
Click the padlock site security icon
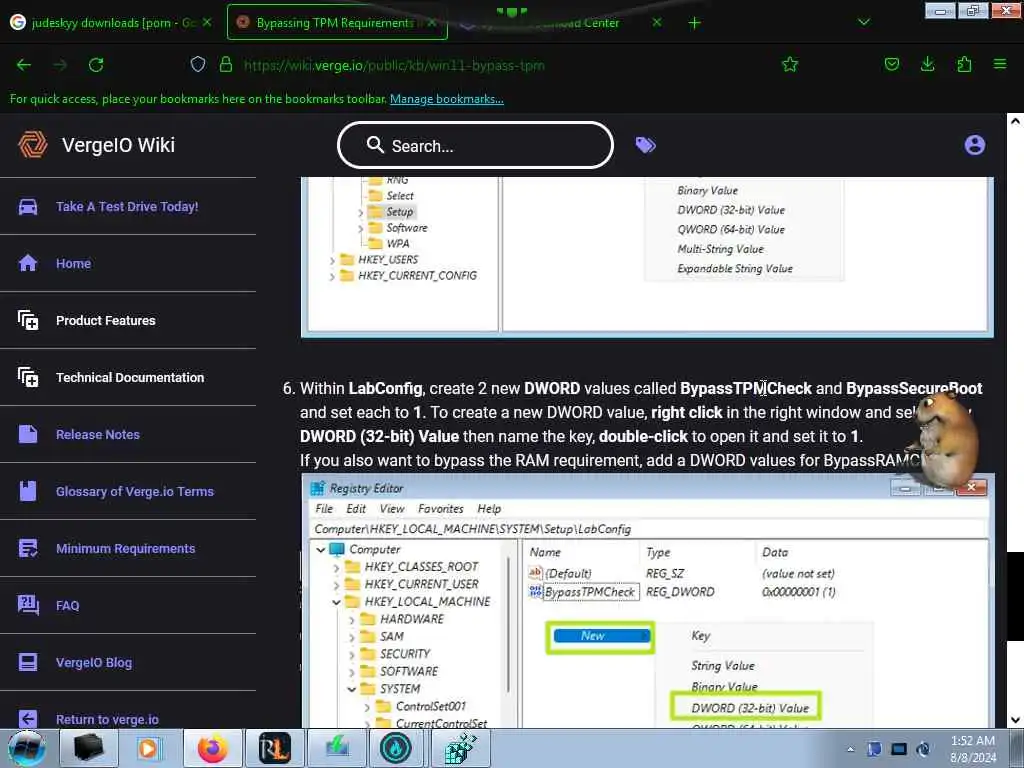225,64
